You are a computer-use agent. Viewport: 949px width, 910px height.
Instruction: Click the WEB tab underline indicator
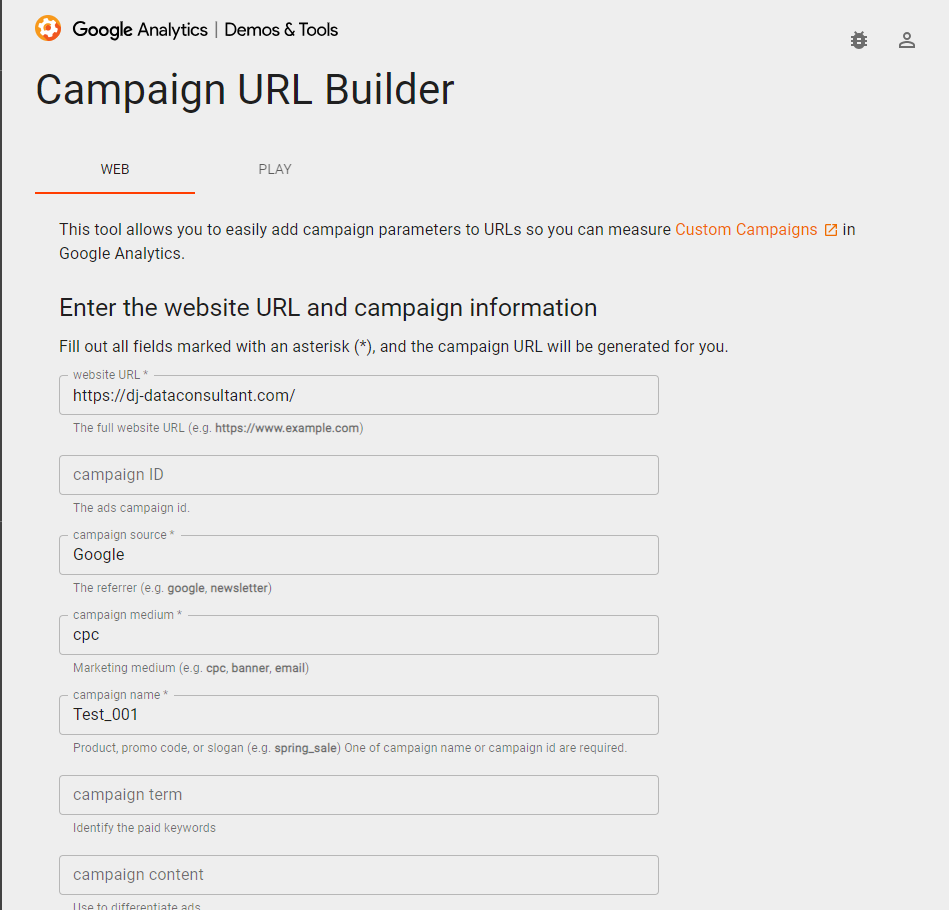tap(114, 190)
